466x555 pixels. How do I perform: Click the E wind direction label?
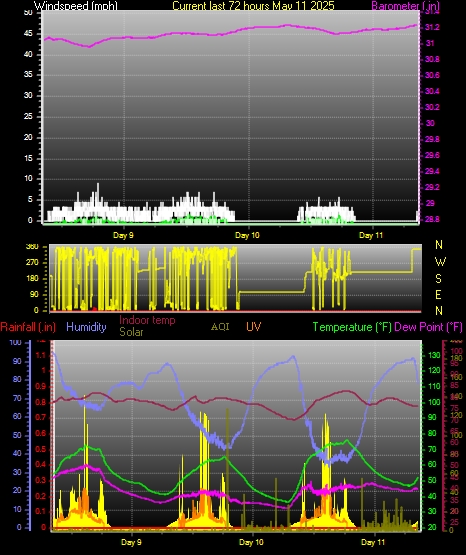438,294
